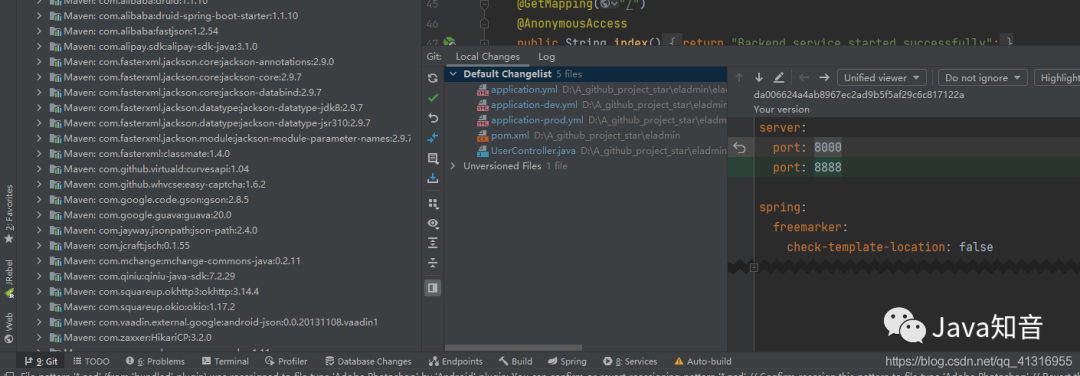Select application-prod.yml in the changelist
The width and height of the screenshot is (1080, 376).
point(537,120)
